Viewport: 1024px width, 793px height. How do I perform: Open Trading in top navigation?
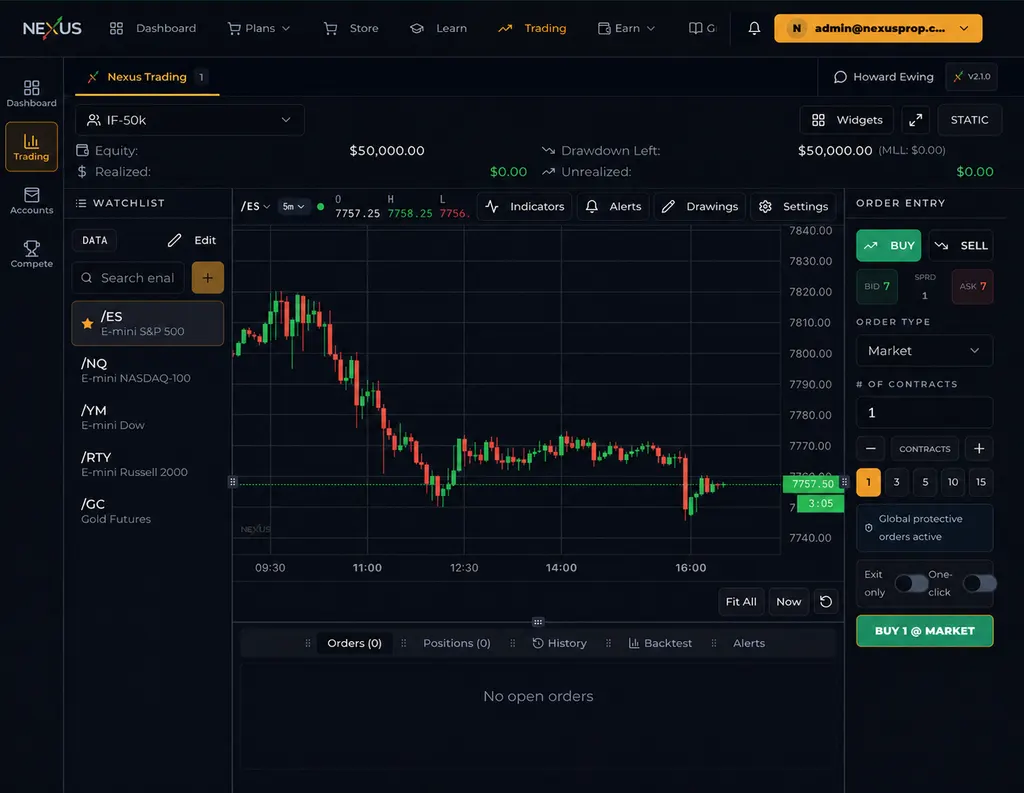point(532,28)
